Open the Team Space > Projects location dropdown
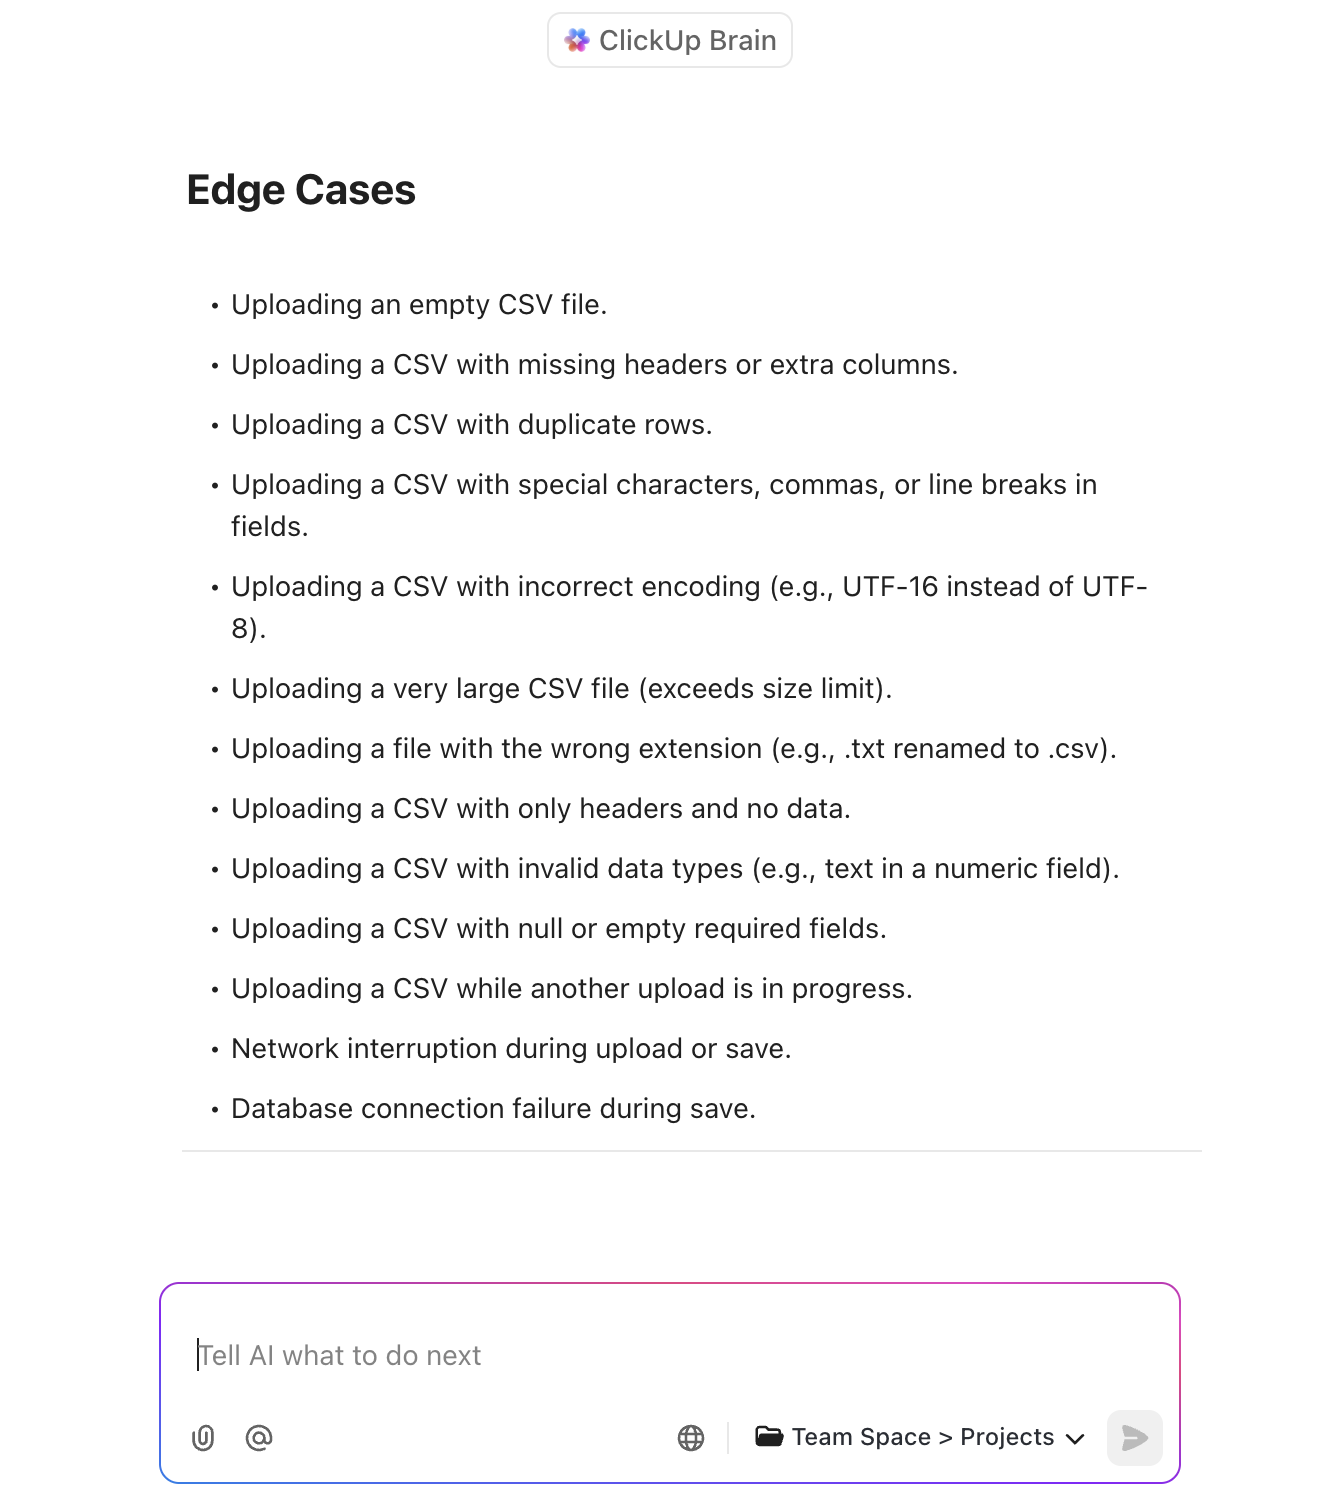Screen dimensions: 1322x1494 coord(920,1437)
